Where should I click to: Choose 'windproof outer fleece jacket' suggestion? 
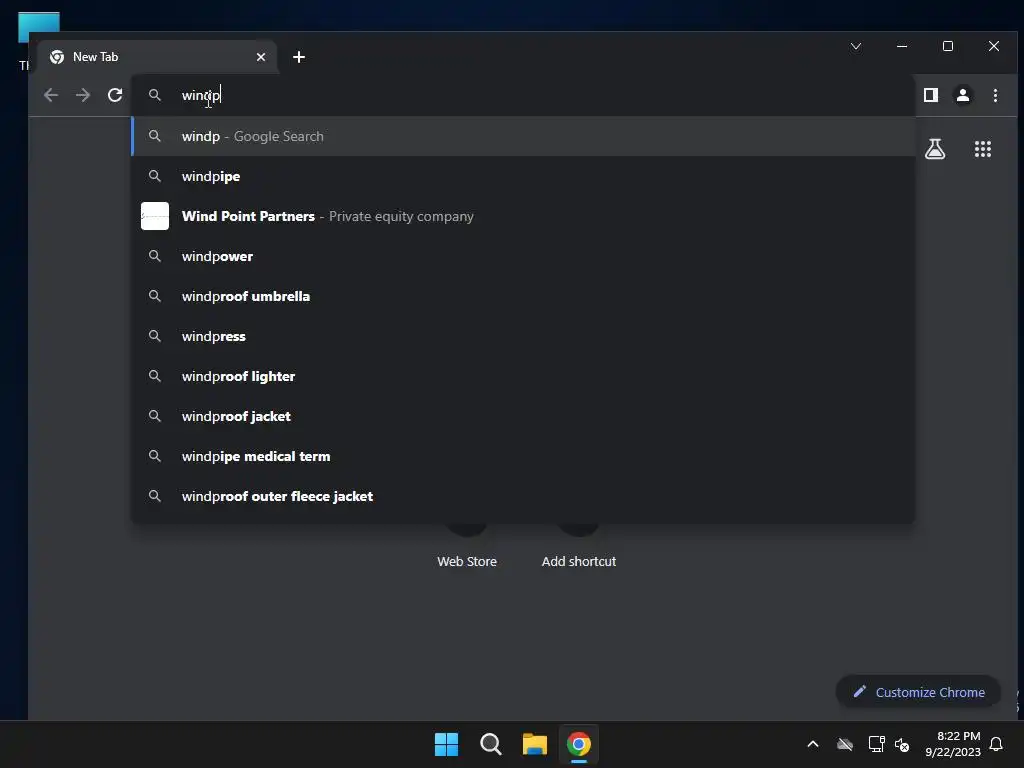522,496
